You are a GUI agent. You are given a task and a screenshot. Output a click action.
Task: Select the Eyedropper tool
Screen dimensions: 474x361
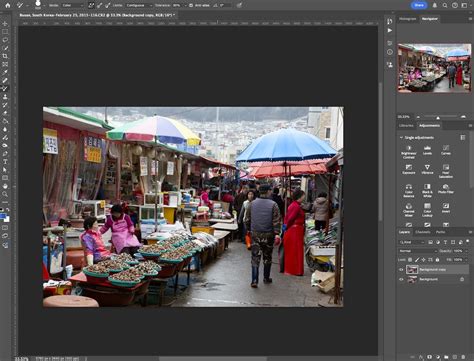click(x=5, y=72)
